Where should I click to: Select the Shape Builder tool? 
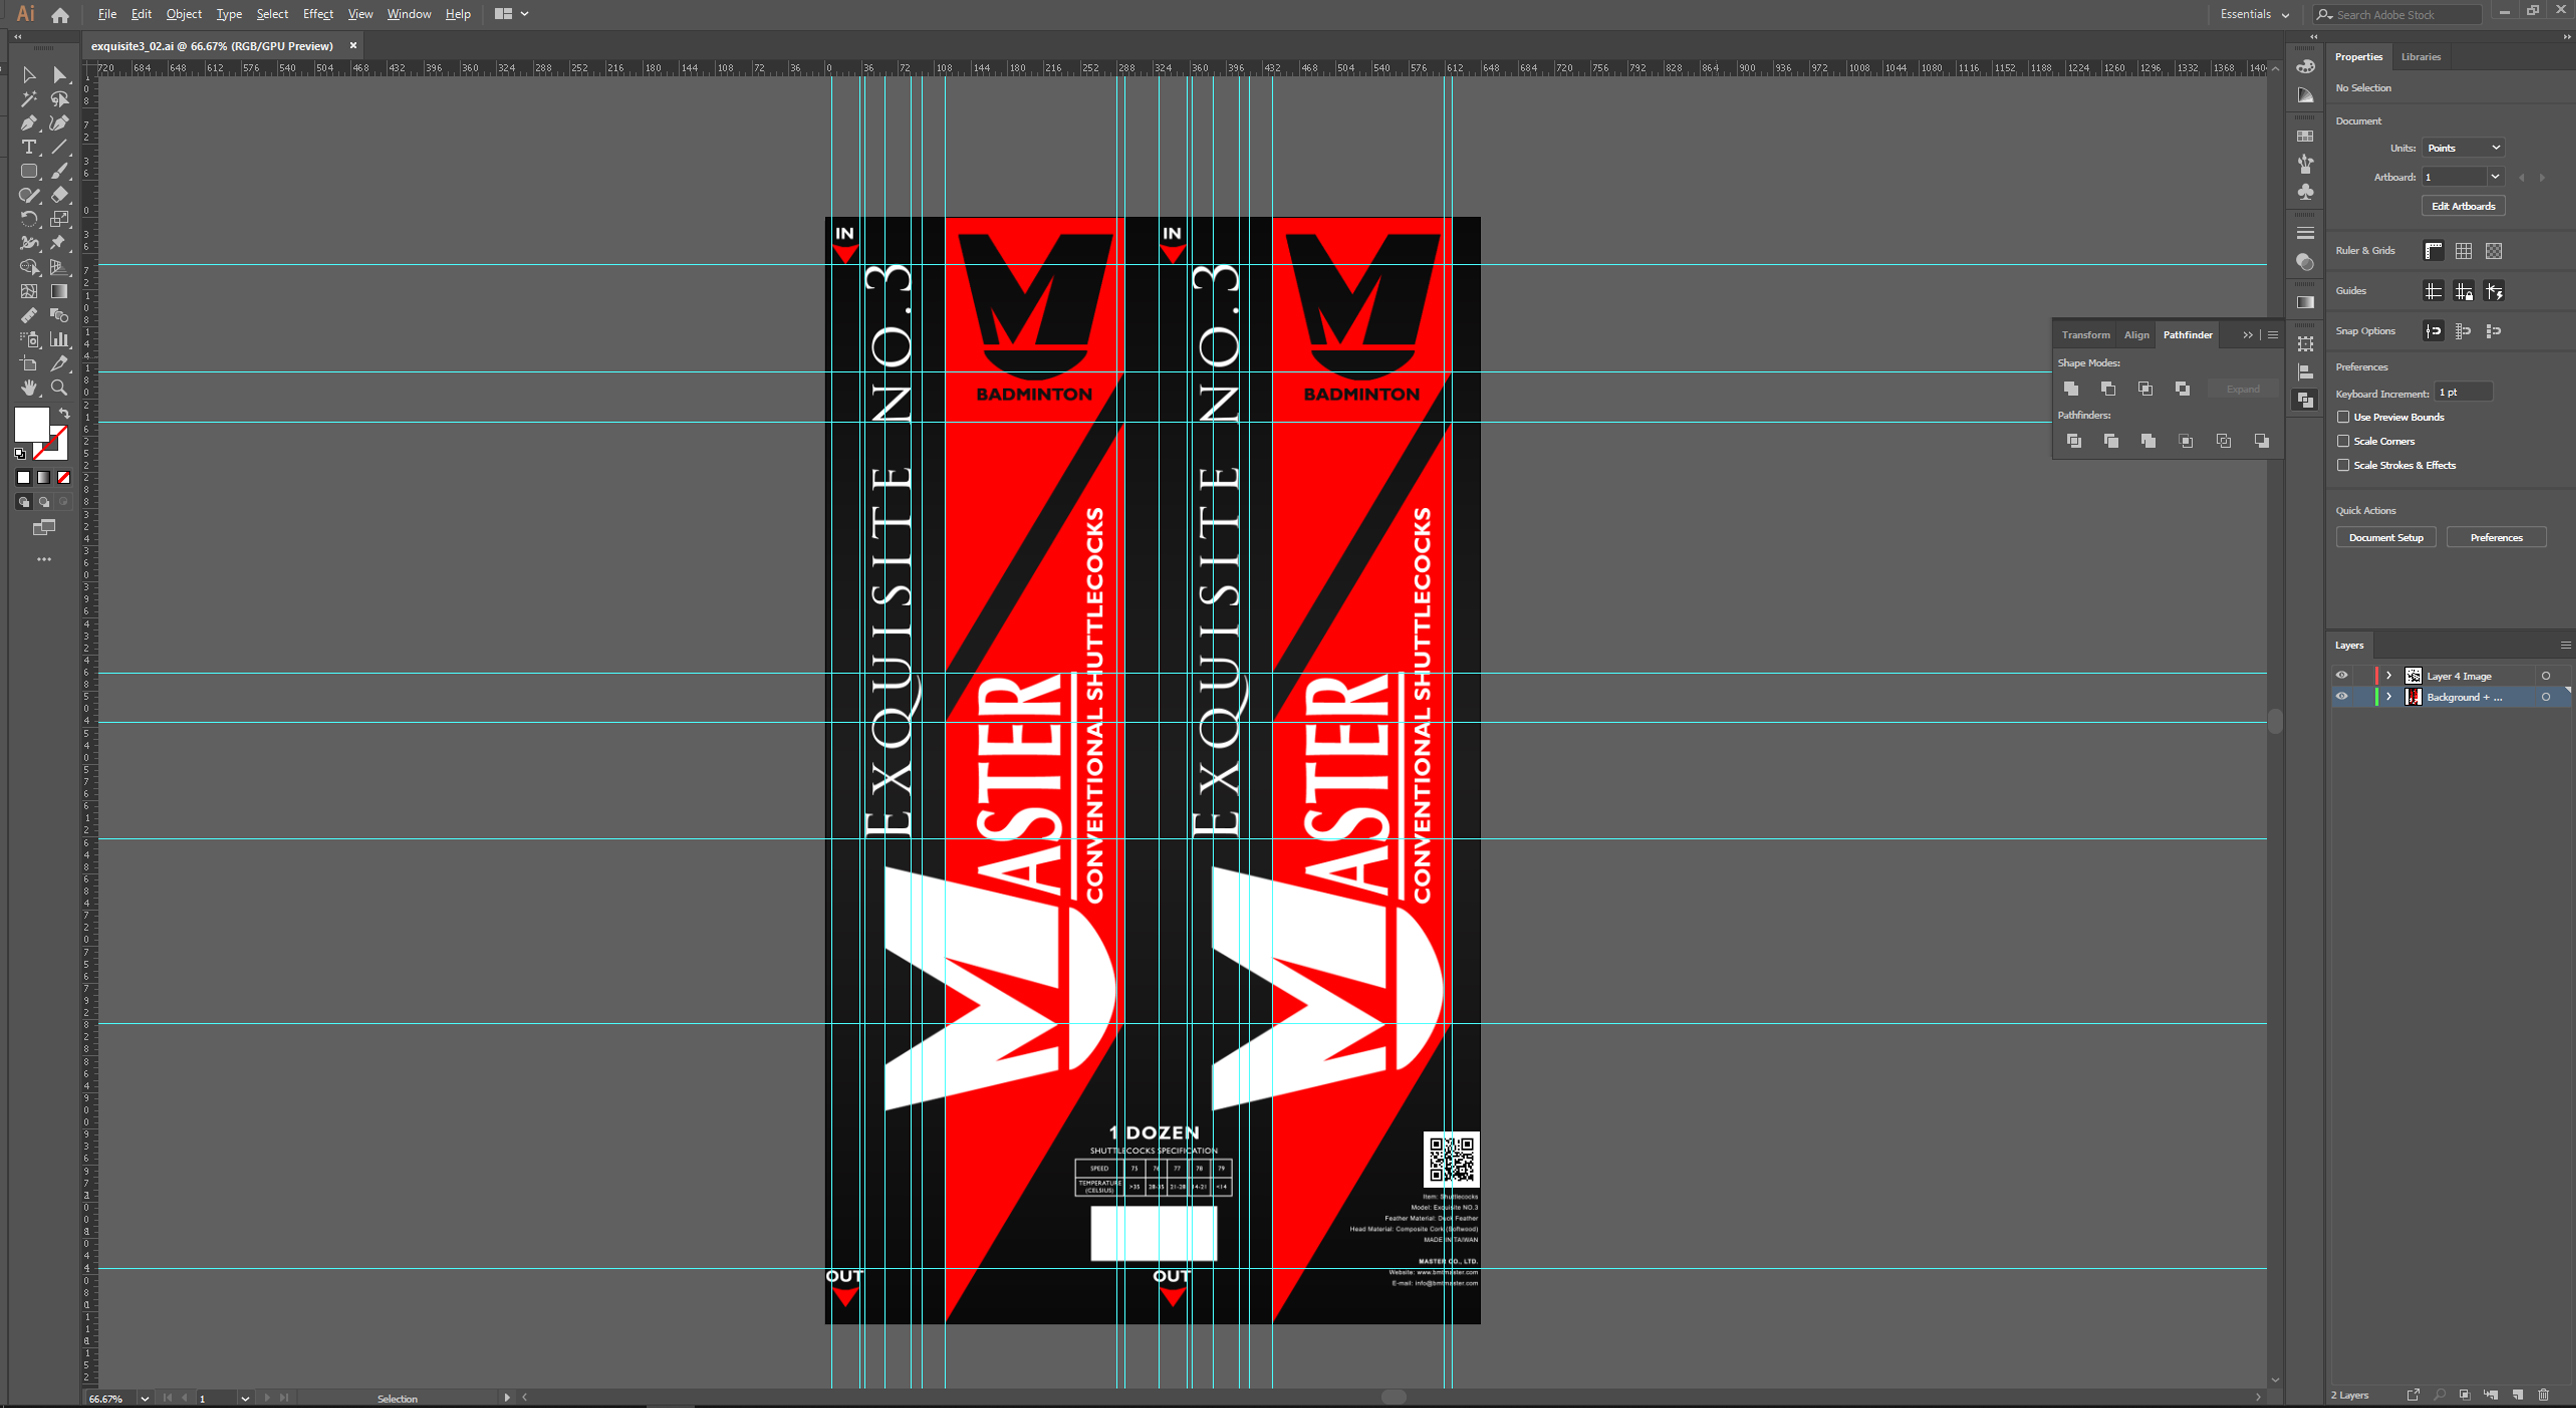[29, 267]
